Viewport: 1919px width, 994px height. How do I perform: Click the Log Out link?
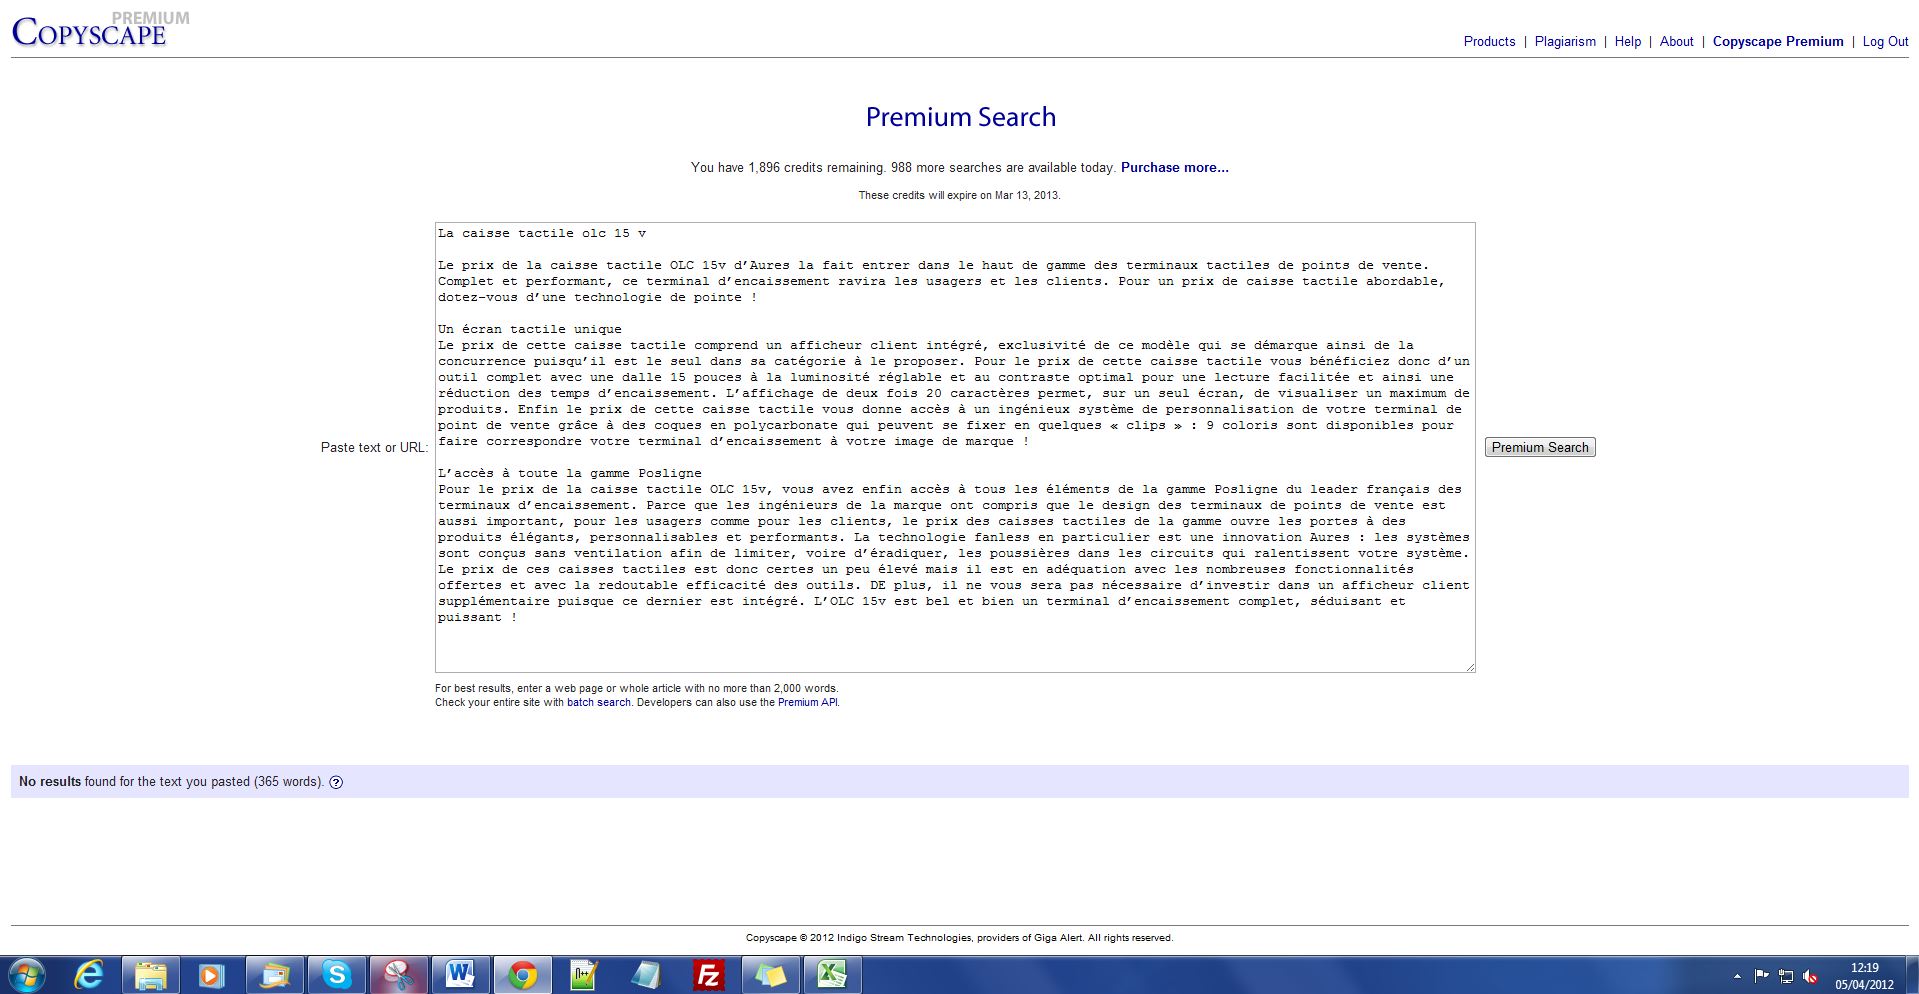coord(1885,41)
